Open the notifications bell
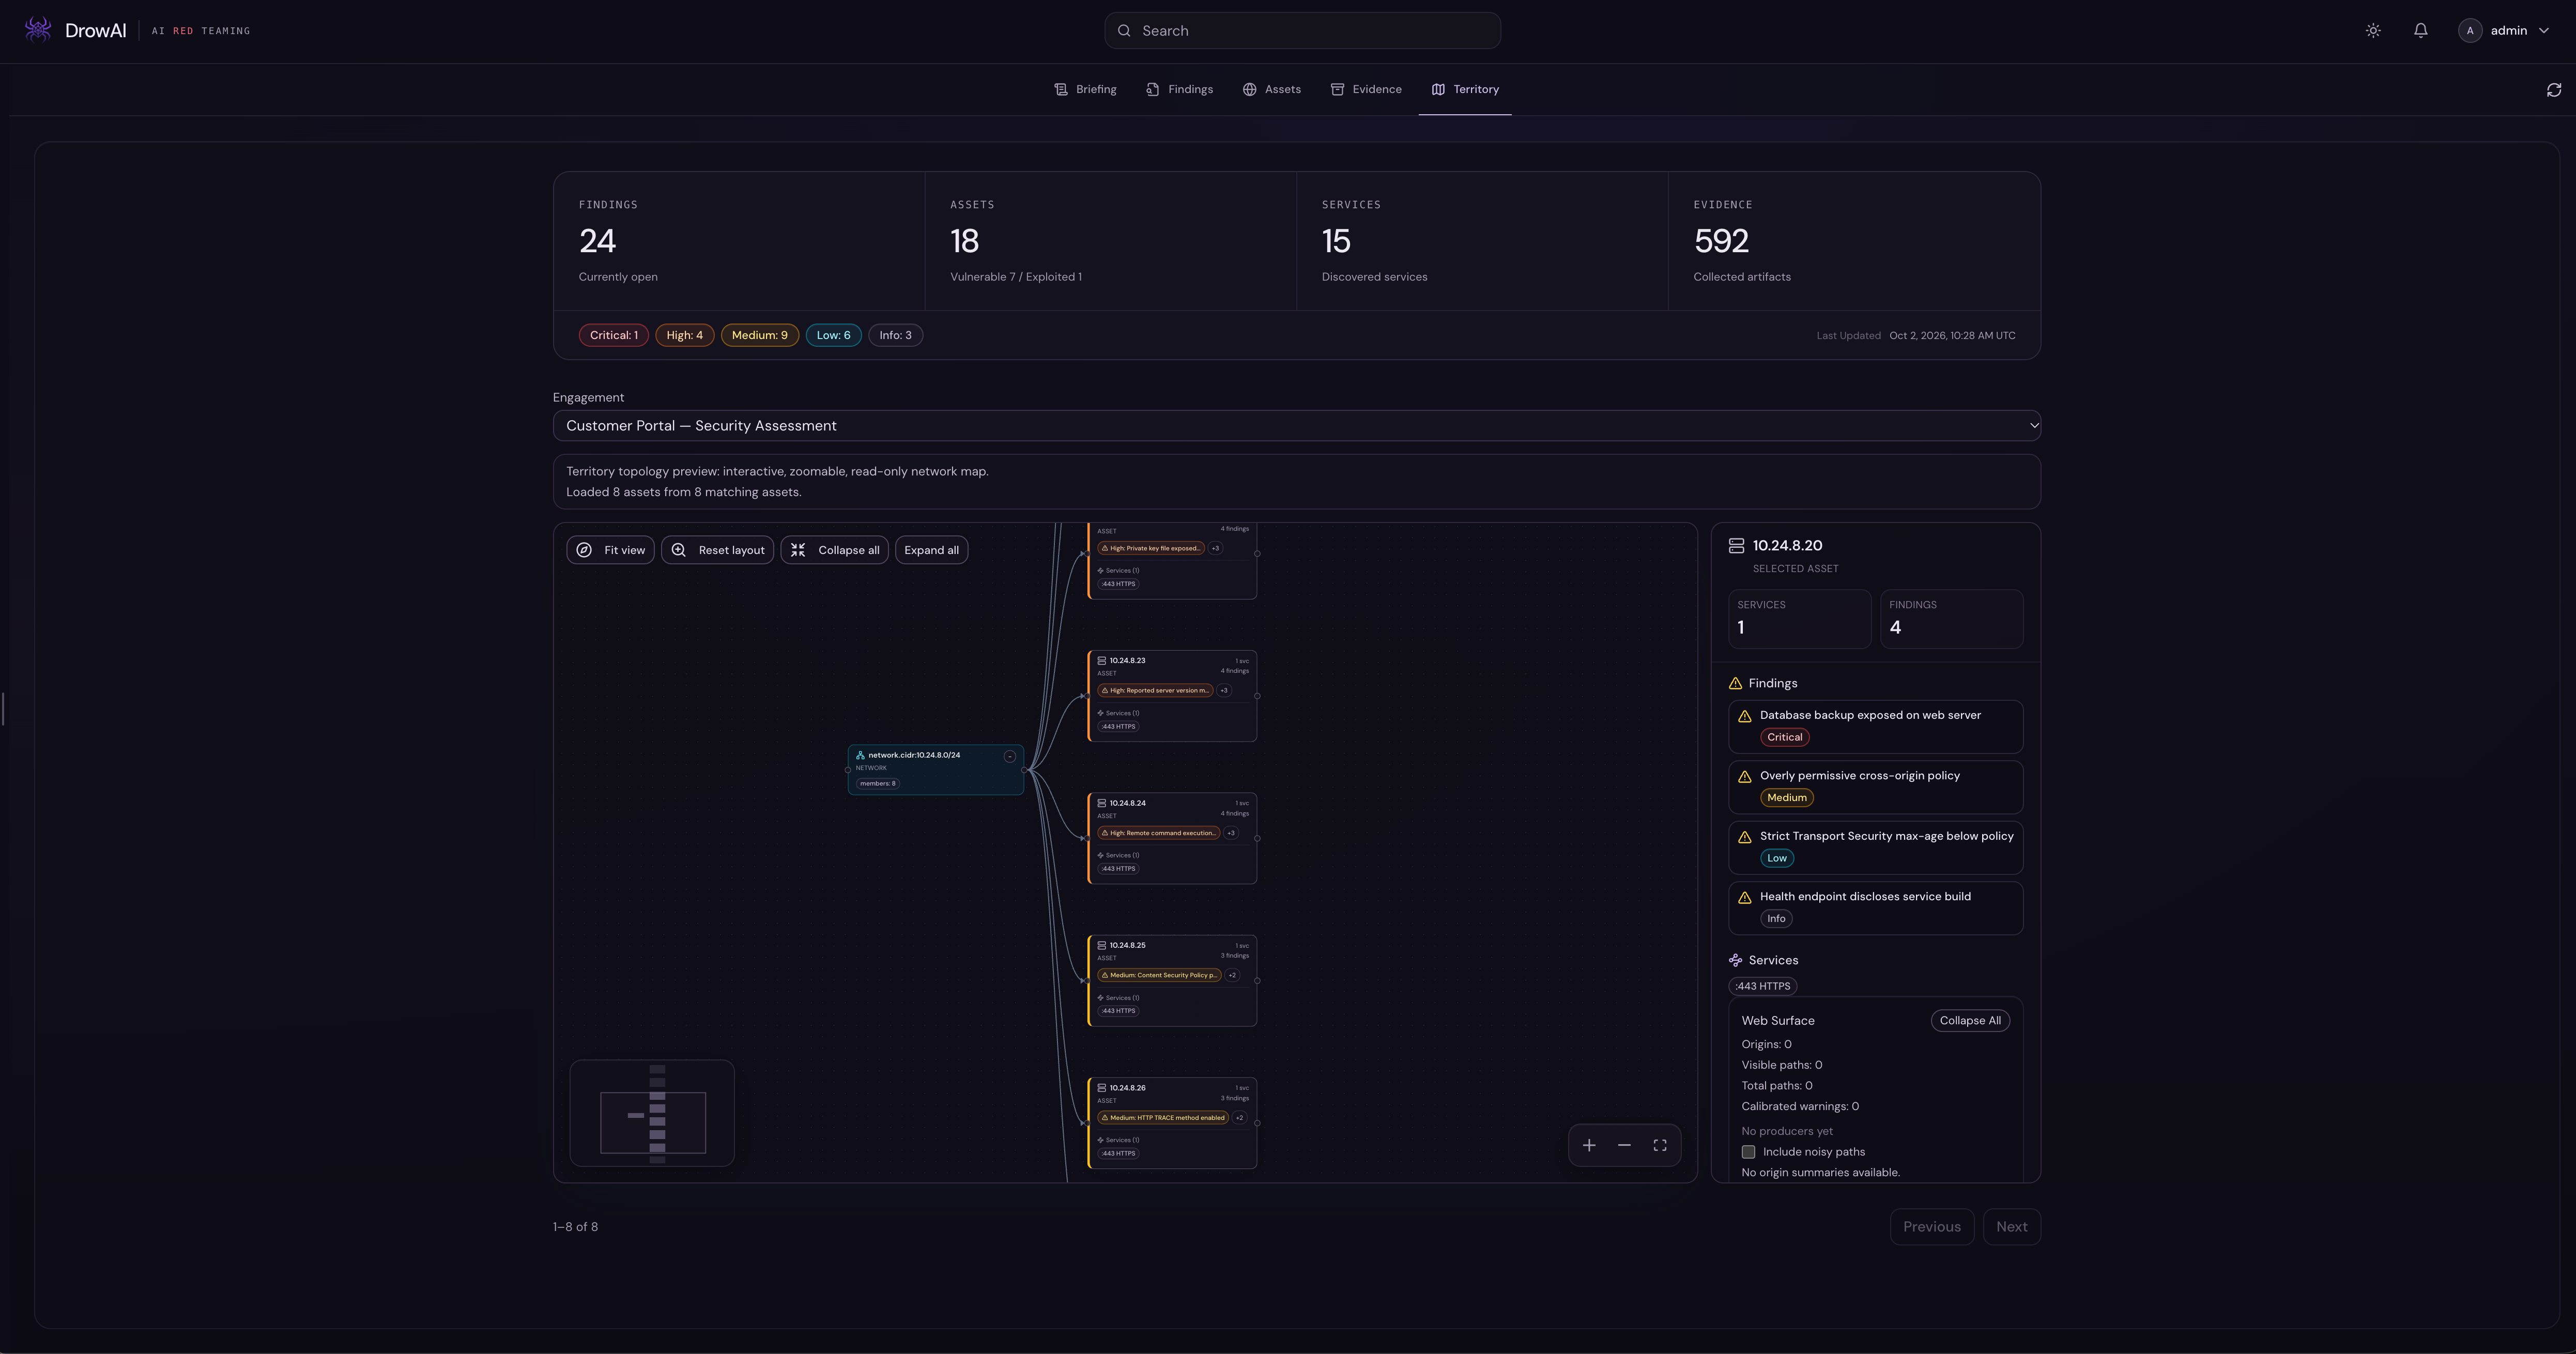Image resolution: width=2576 pixels, height=1354 pixels. pos(2420,31)
